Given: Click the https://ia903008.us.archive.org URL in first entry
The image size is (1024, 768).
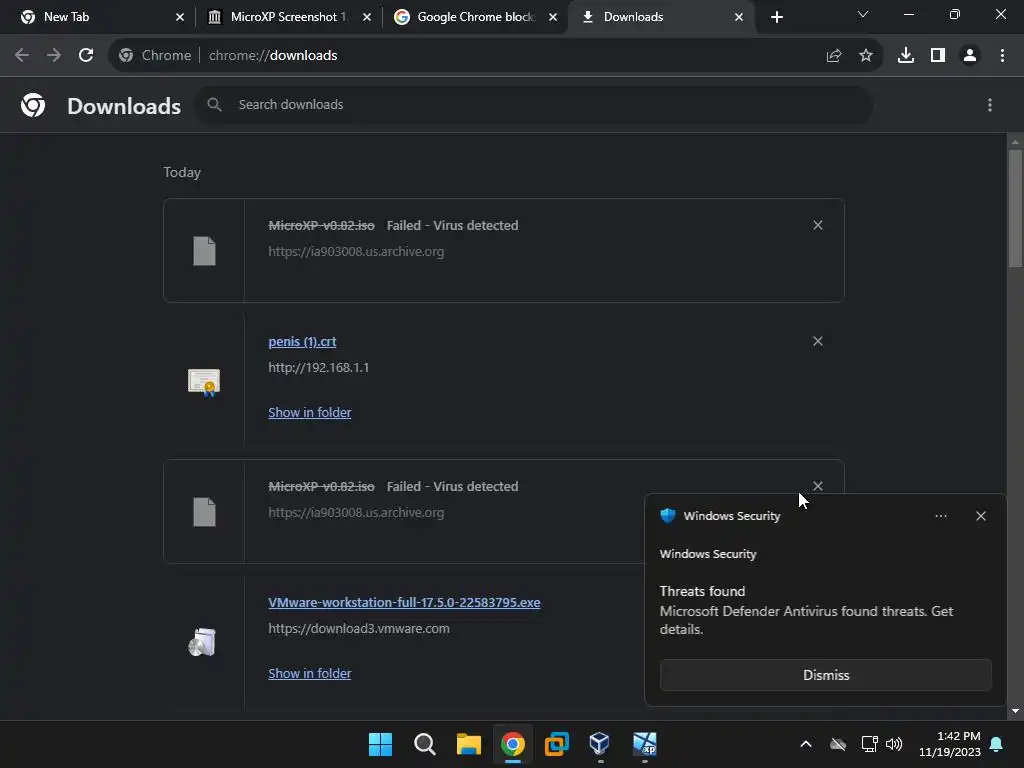Looking at the screenshot, I should coord(356,251).
